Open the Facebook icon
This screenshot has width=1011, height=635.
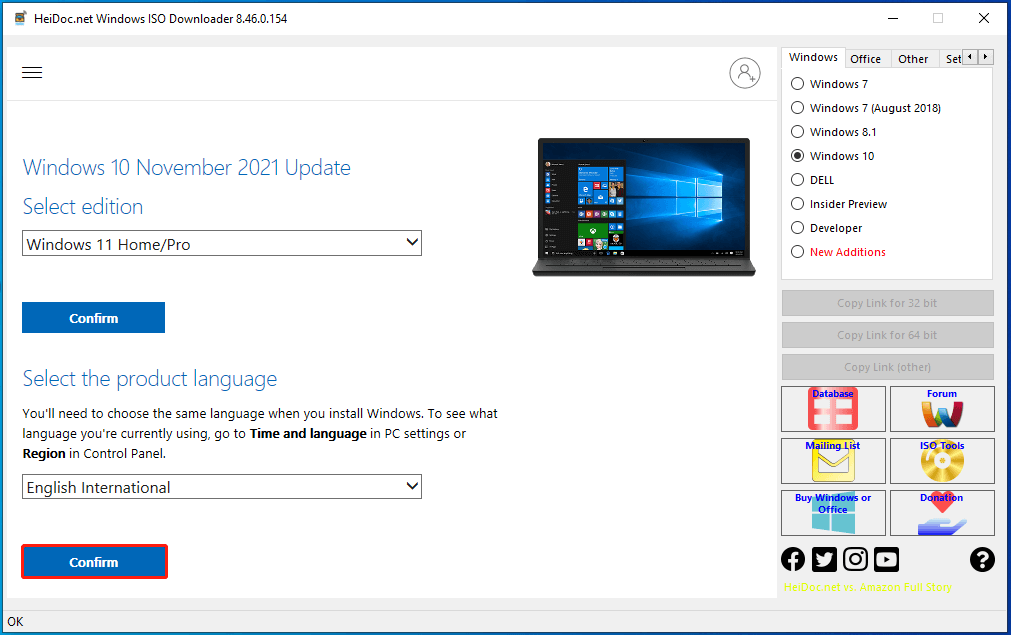point(792,559)
